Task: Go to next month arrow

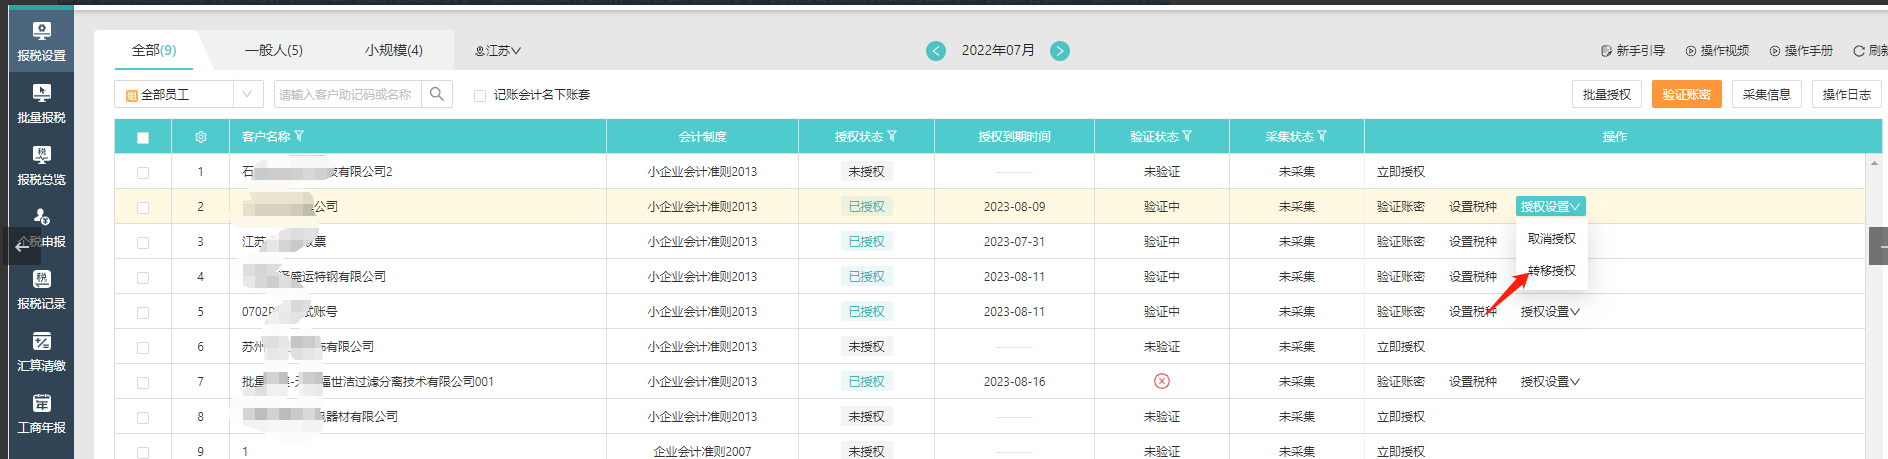Action: point(1060,51)
